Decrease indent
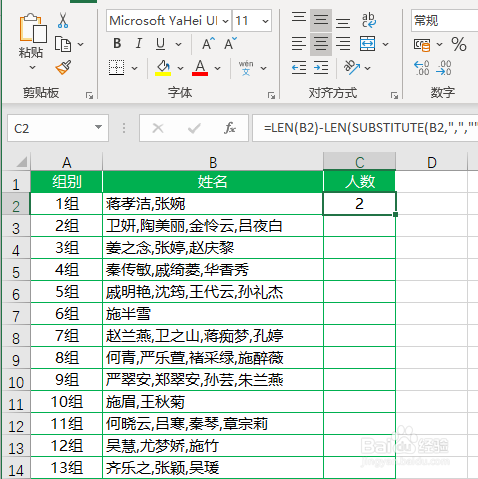The height and width of the screenshot is (479, 478). (299, 68)
